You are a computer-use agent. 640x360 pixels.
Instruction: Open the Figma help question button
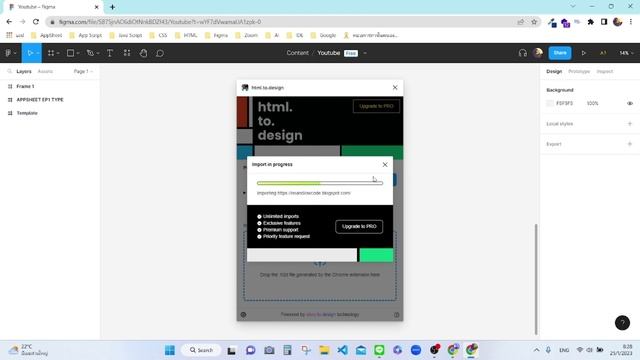point(622,323)
